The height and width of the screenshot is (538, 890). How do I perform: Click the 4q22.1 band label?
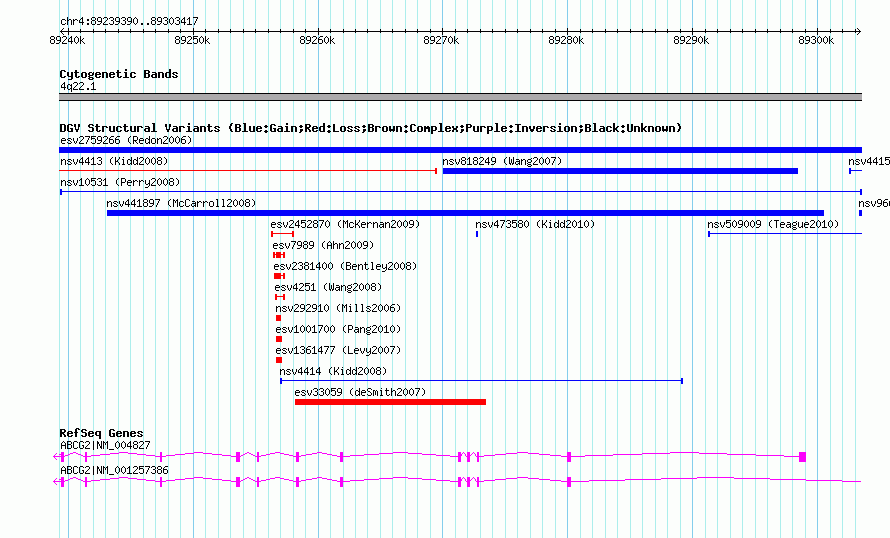(x=78, y=86)
